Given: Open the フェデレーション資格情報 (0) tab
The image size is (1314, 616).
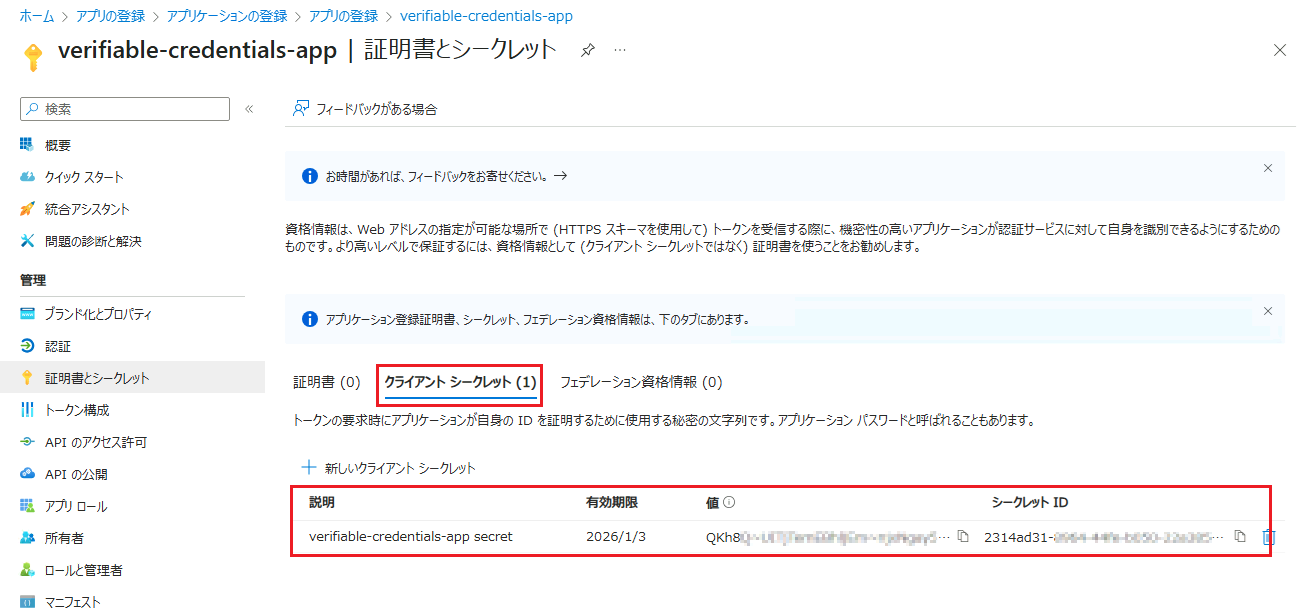Looking at the screenshot, I should pyautogui.click(x=640, y=382).
